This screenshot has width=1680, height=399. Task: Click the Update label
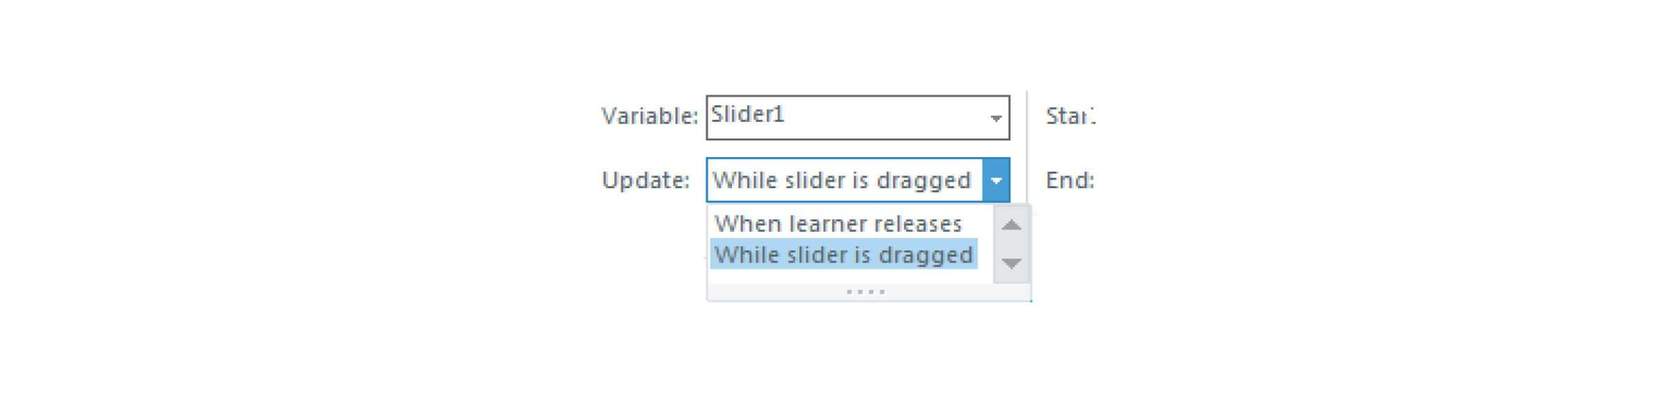pos(646,180)
